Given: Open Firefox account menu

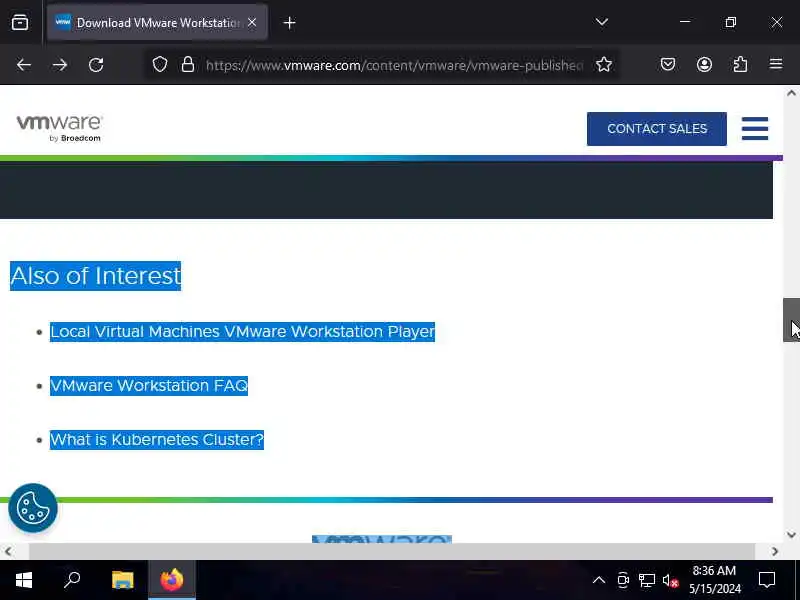Looking at the screenshot, I should click(x=705, y=64).
